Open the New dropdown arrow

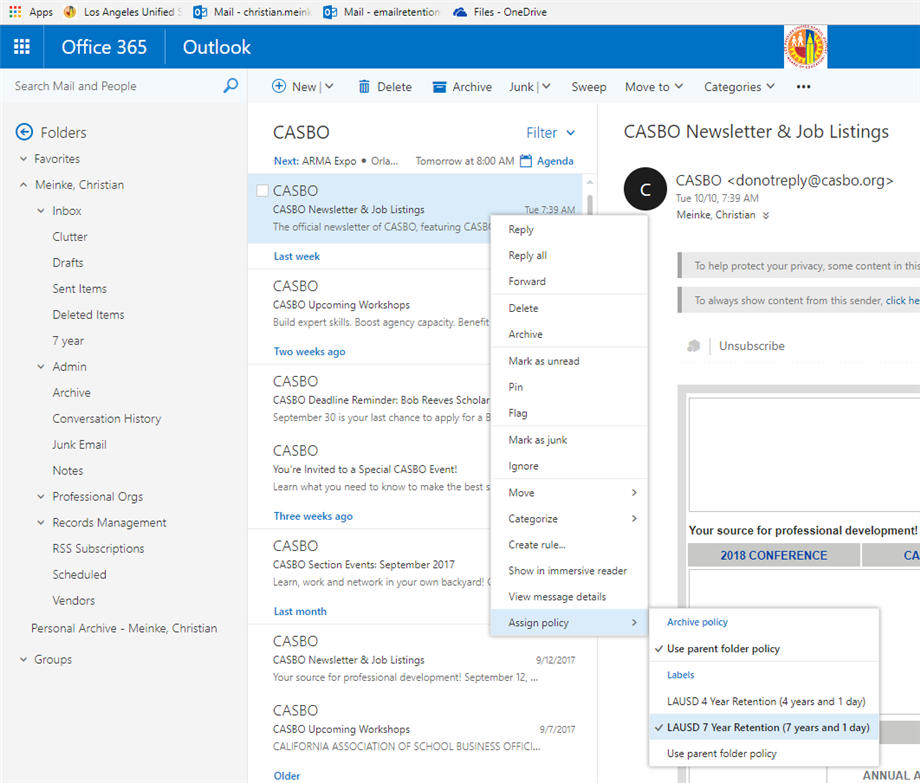point(329,86)
